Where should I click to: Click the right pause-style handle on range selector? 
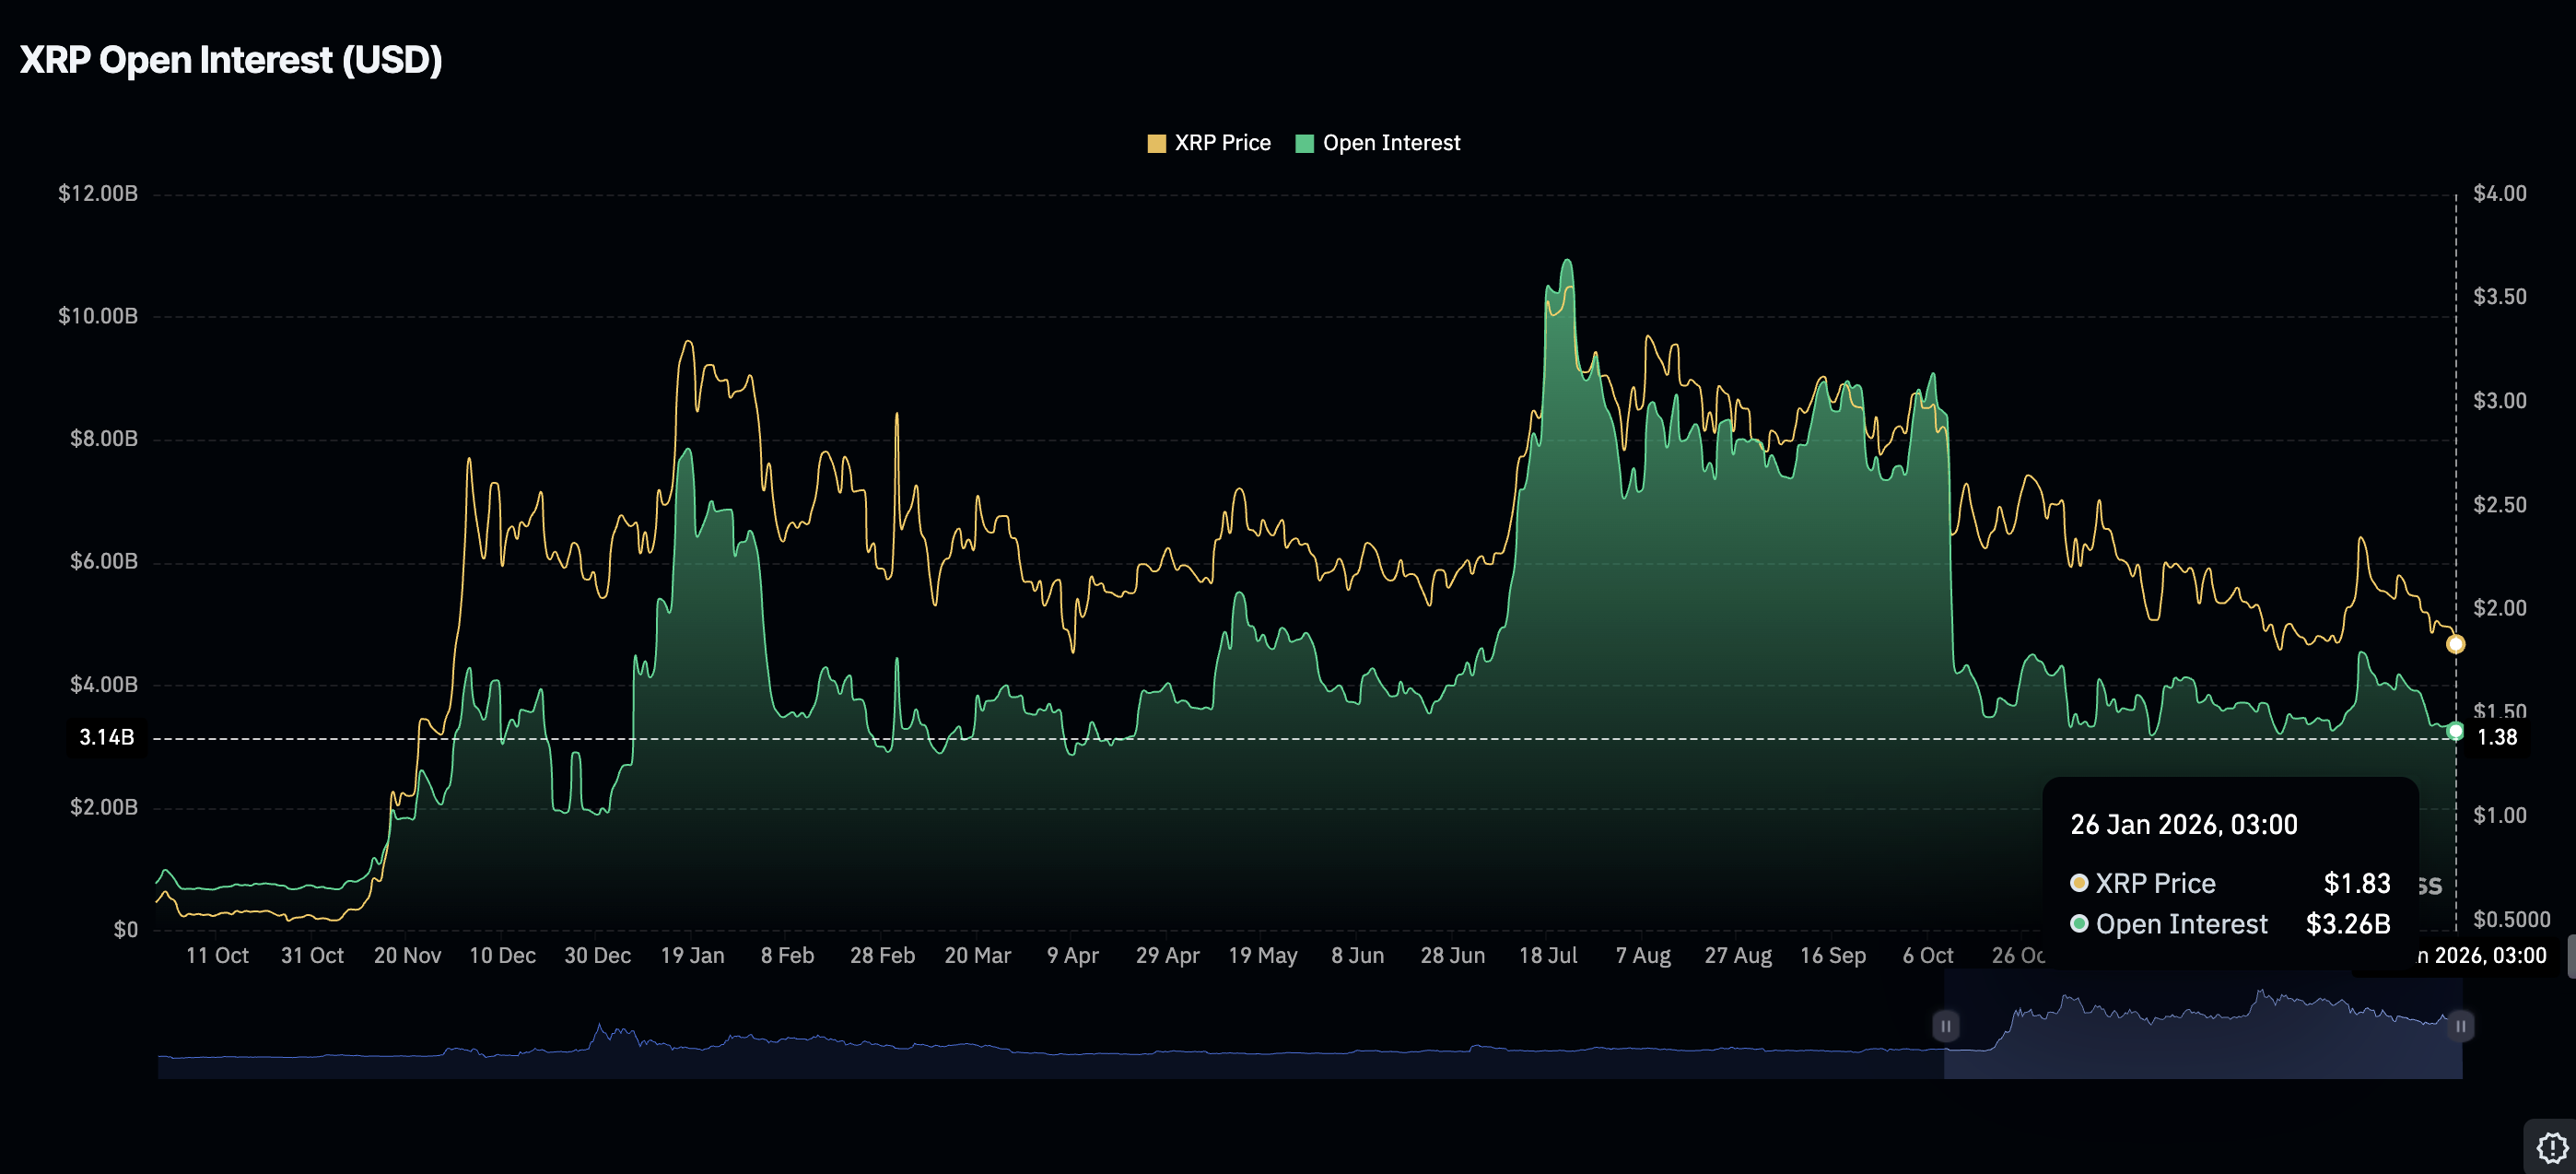[2461, 1025]
